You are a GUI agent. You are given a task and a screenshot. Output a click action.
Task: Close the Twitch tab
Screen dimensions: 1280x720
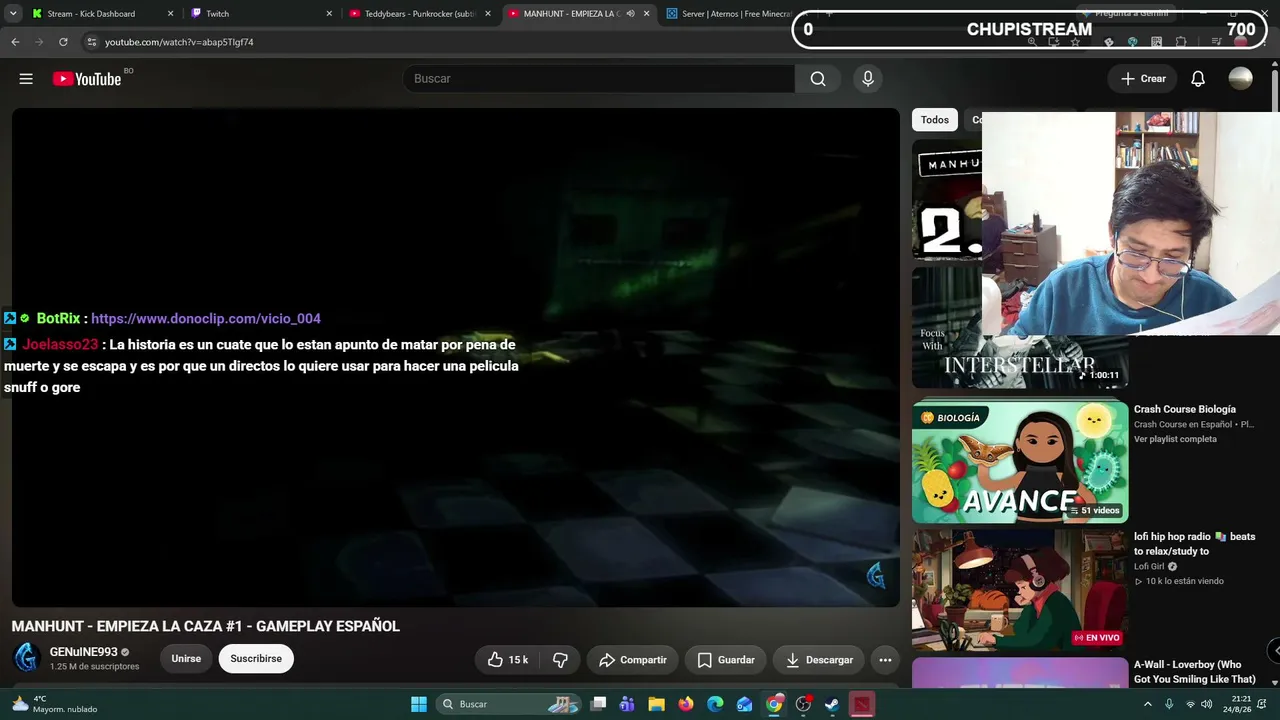(x=329, y=14)
